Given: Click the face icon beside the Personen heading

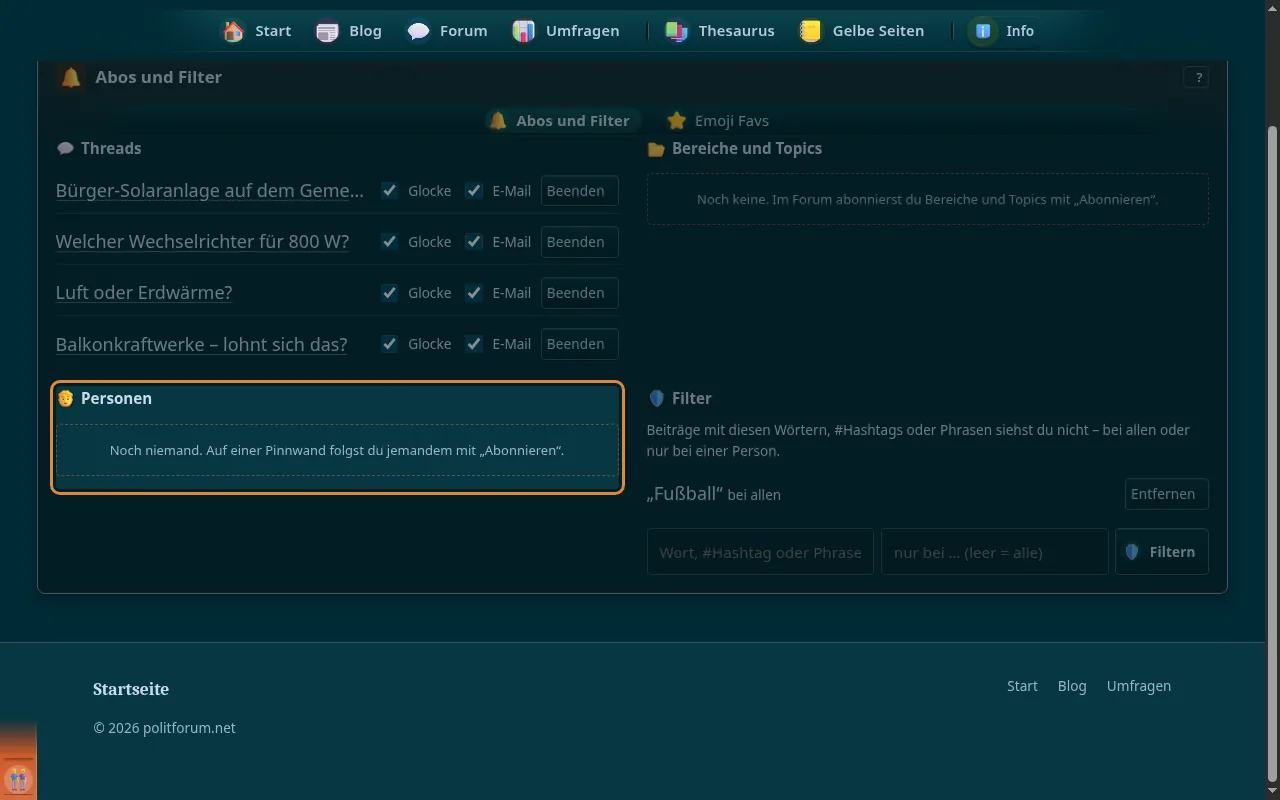Looking at the screenshot, I should tap(65, 398).
